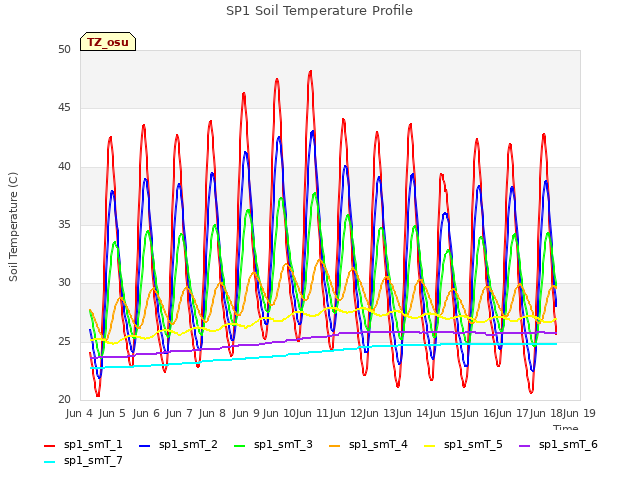Viewport: 640px width, 480px height.
Task: Click the red sp1_smT_1 legend swatch
Action: pos(49,446)
